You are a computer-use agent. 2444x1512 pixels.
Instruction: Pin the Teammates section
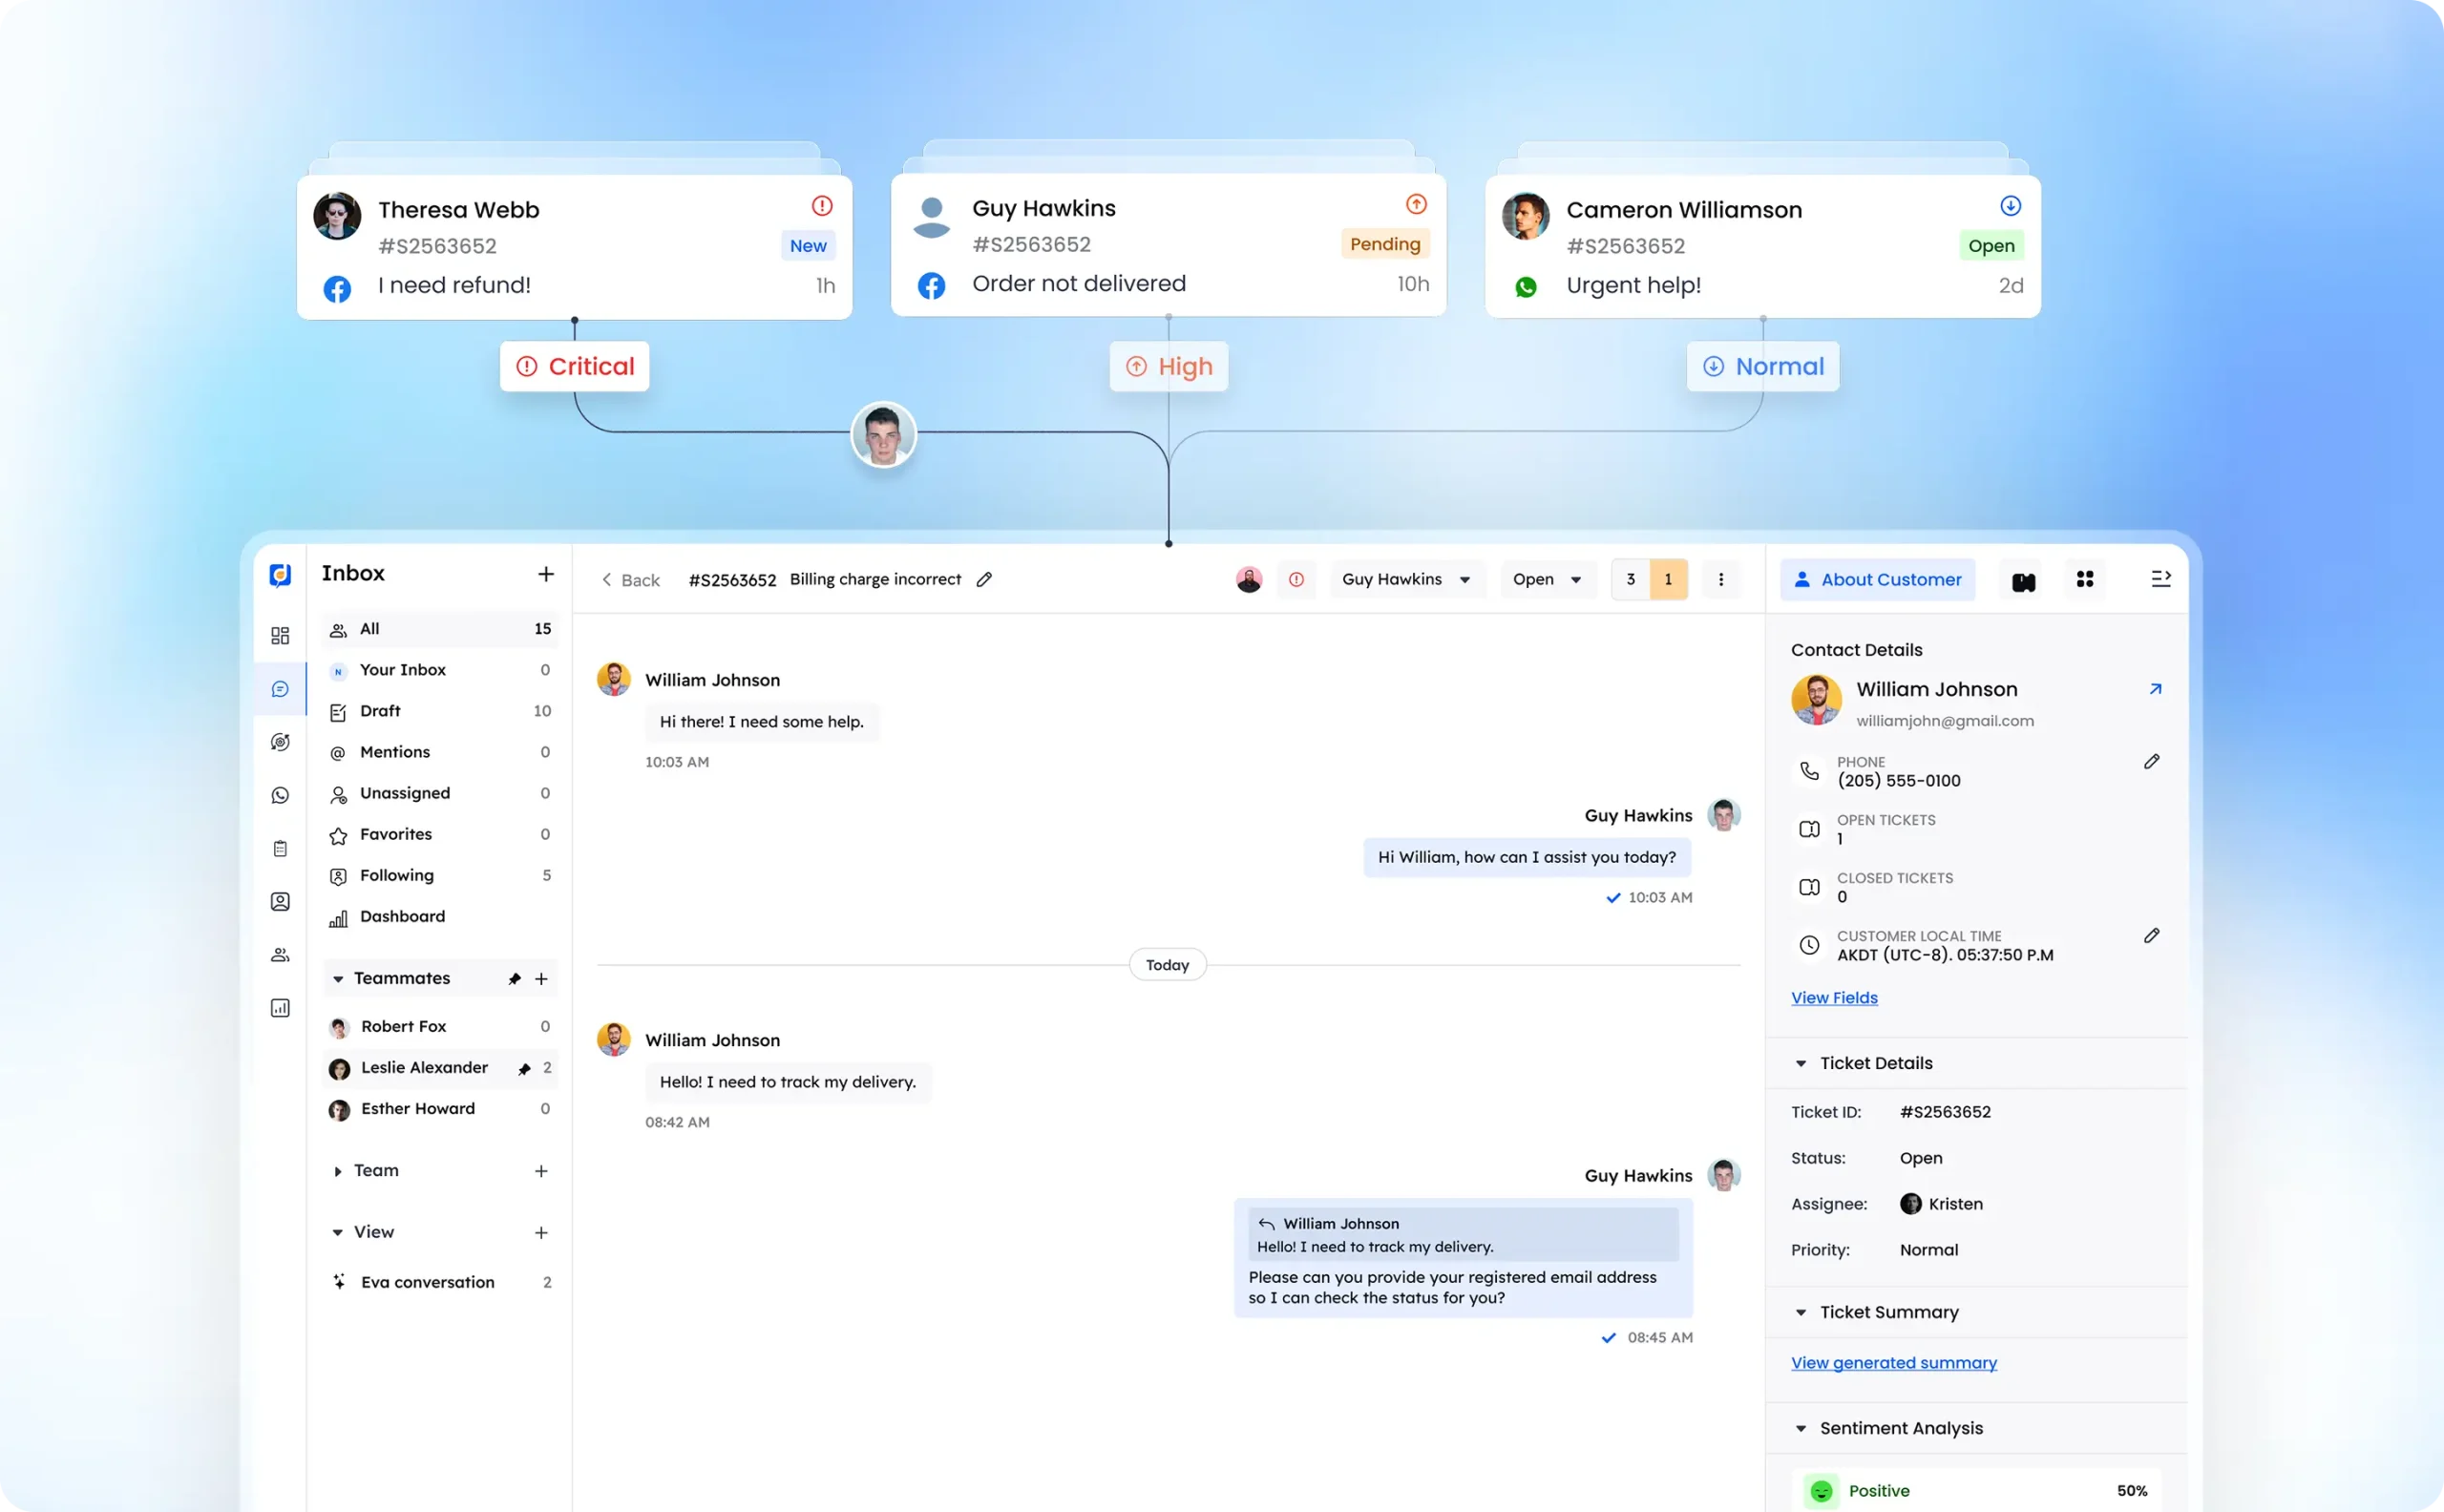click(514, 978)
